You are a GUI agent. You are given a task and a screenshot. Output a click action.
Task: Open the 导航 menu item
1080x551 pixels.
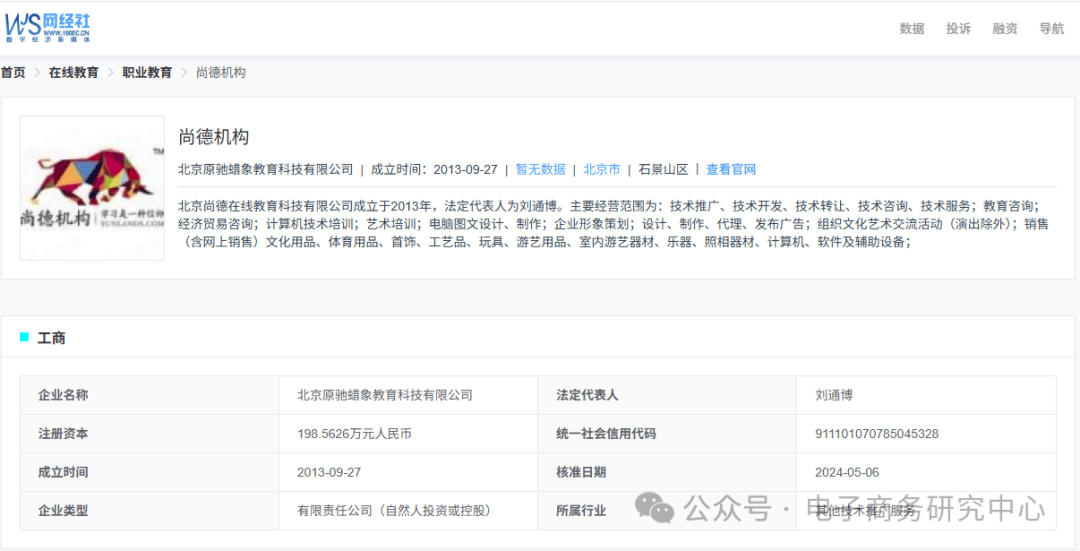coord(1052,28)
